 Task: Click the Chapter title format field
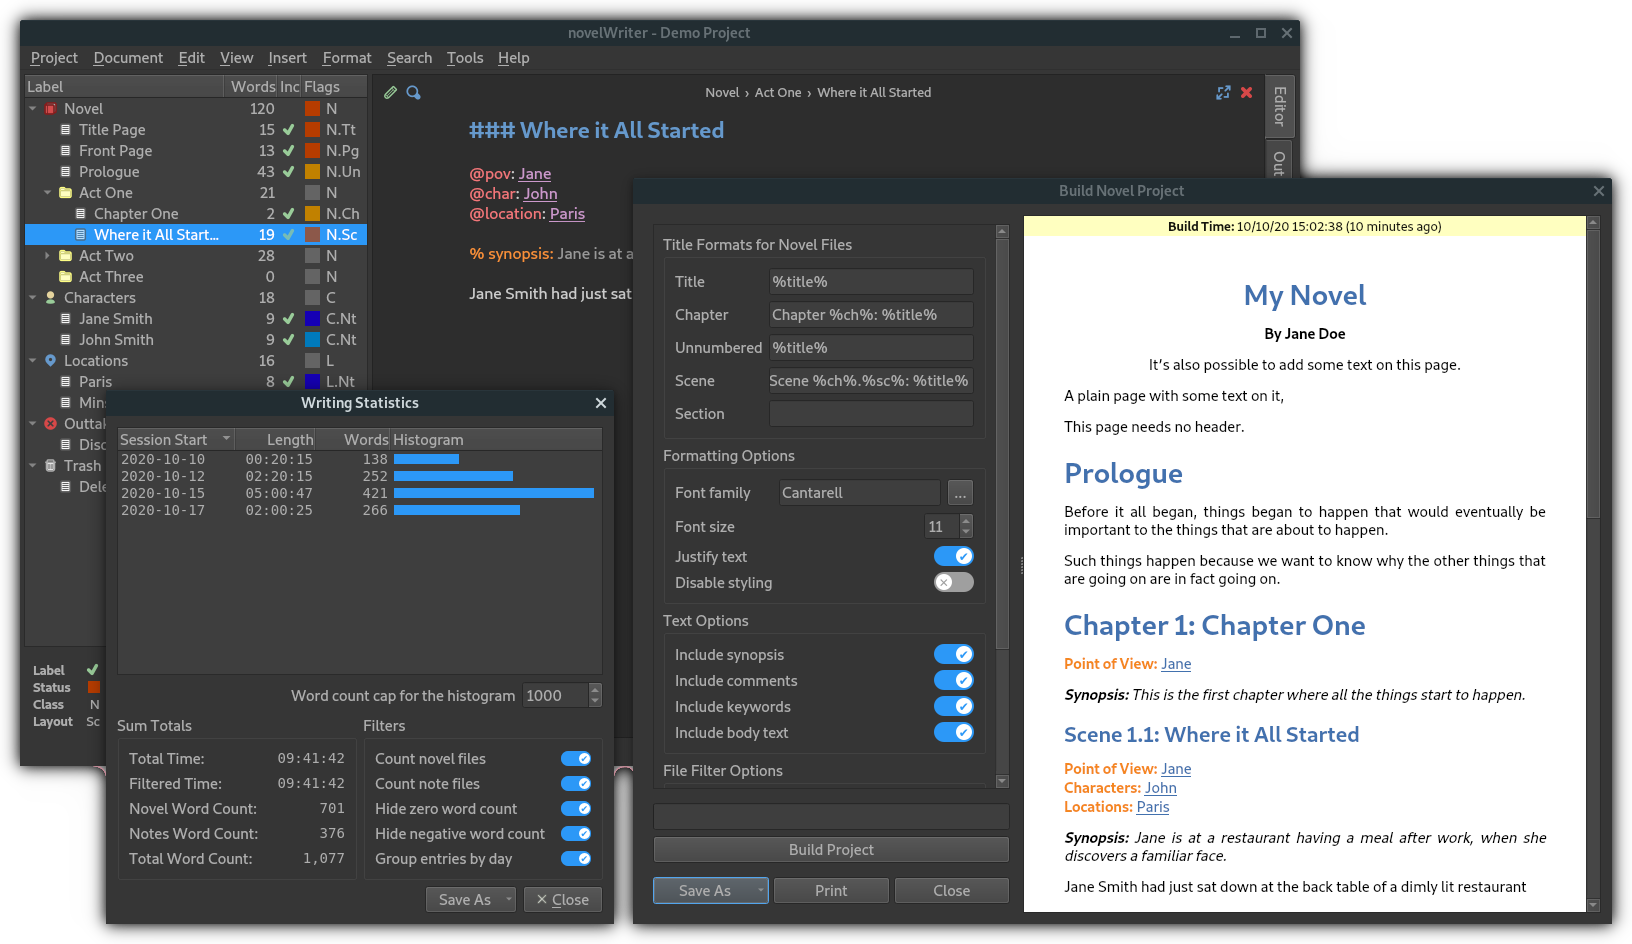point(871,315)
